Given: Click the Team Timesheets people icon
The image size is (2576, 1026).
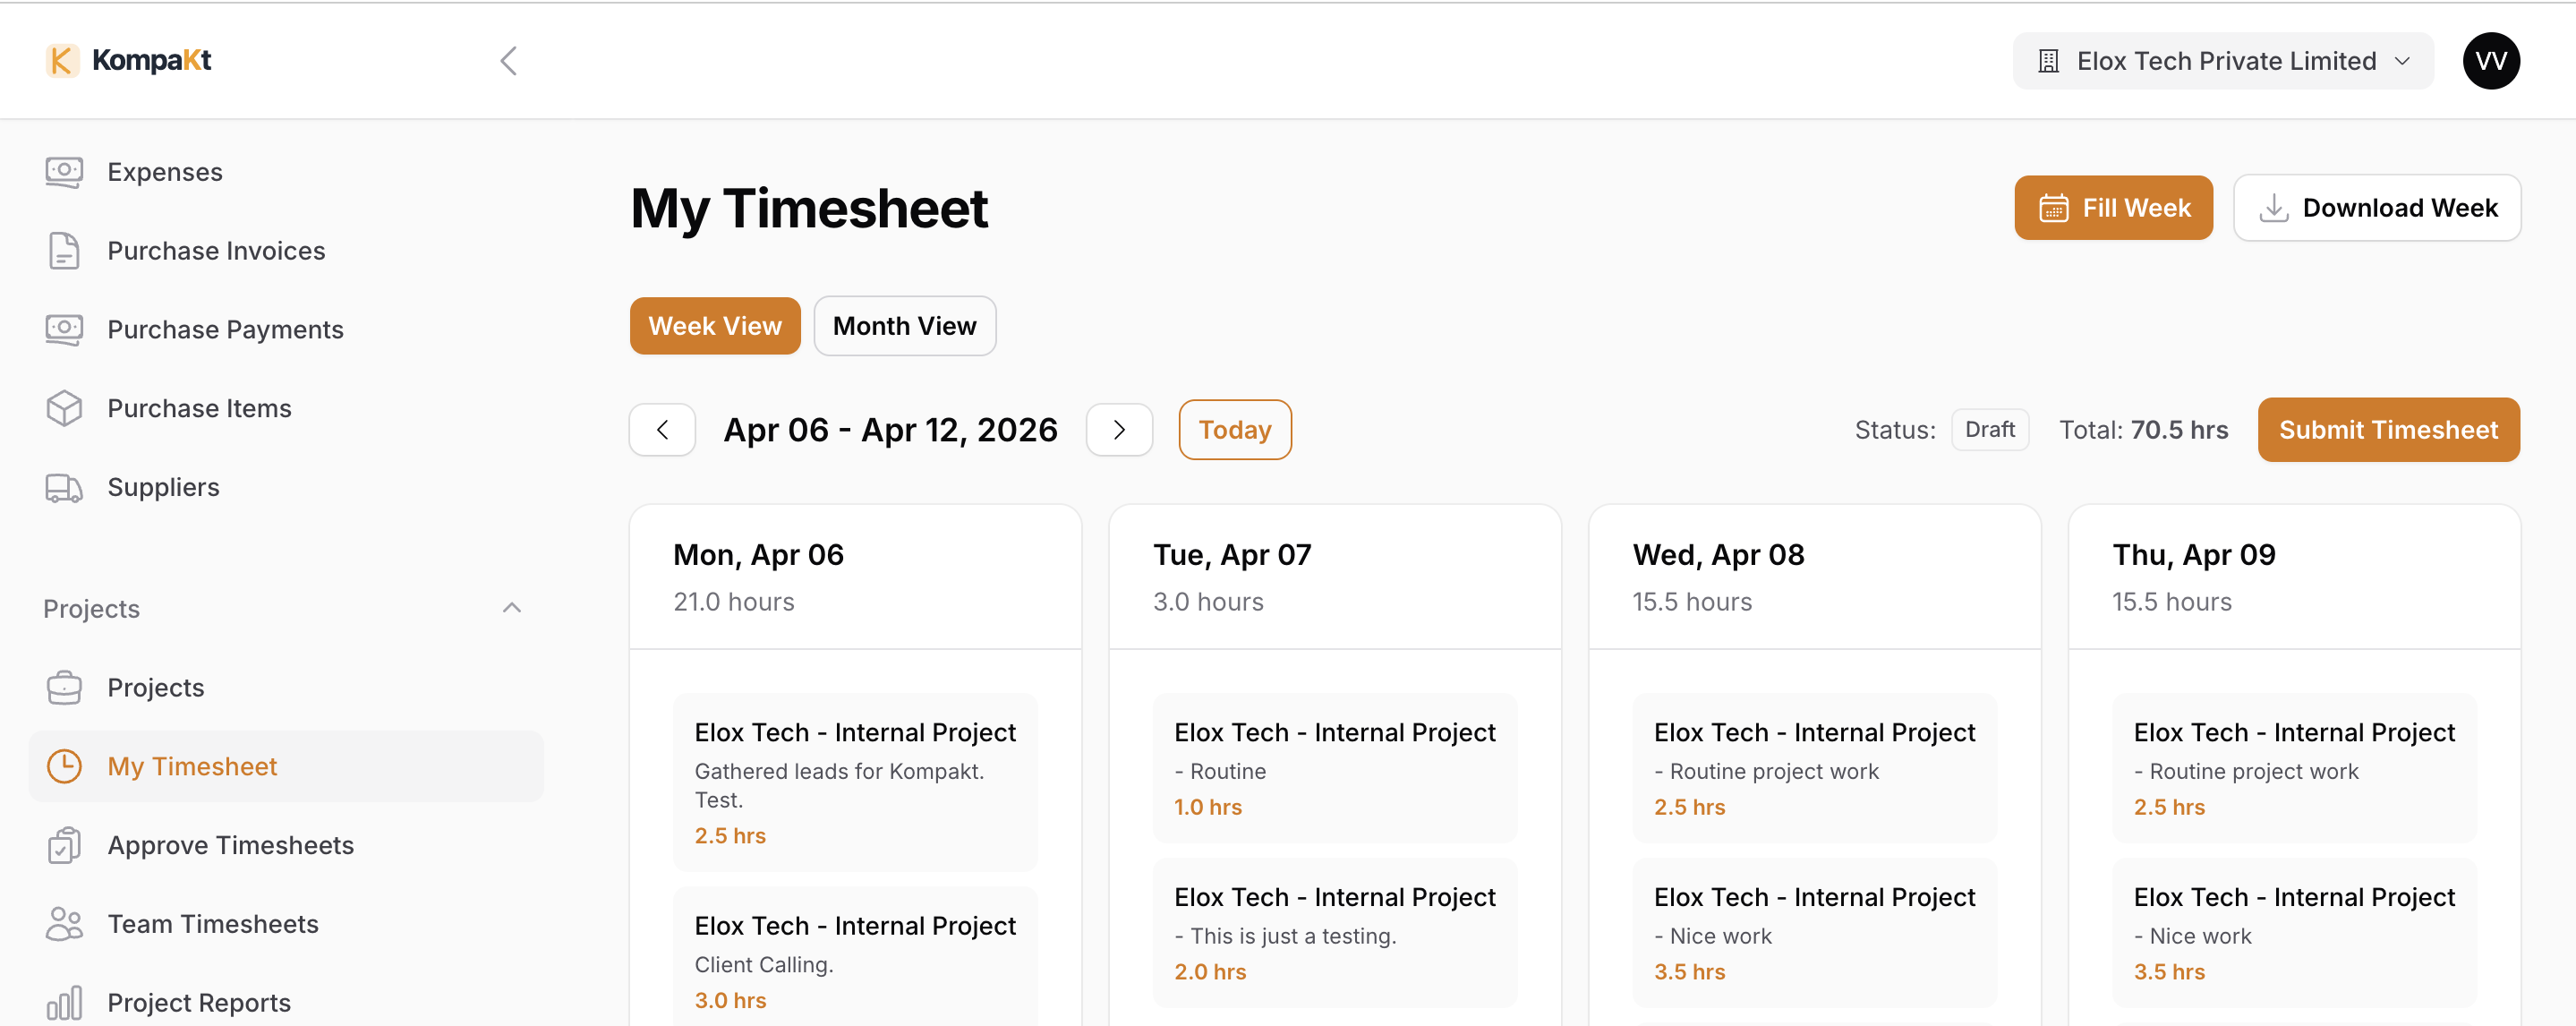Looking at the screenshot, I should point(64,924).
